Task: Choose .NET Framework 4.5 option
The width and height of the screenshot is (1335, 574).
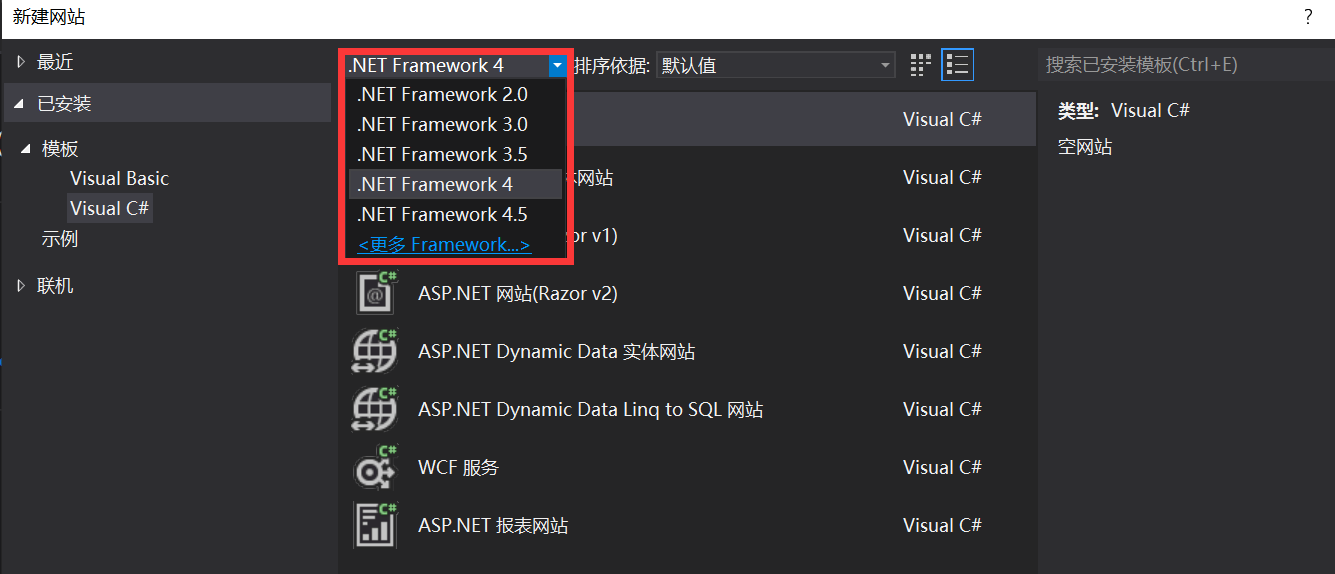Action: tap(455, 215)
